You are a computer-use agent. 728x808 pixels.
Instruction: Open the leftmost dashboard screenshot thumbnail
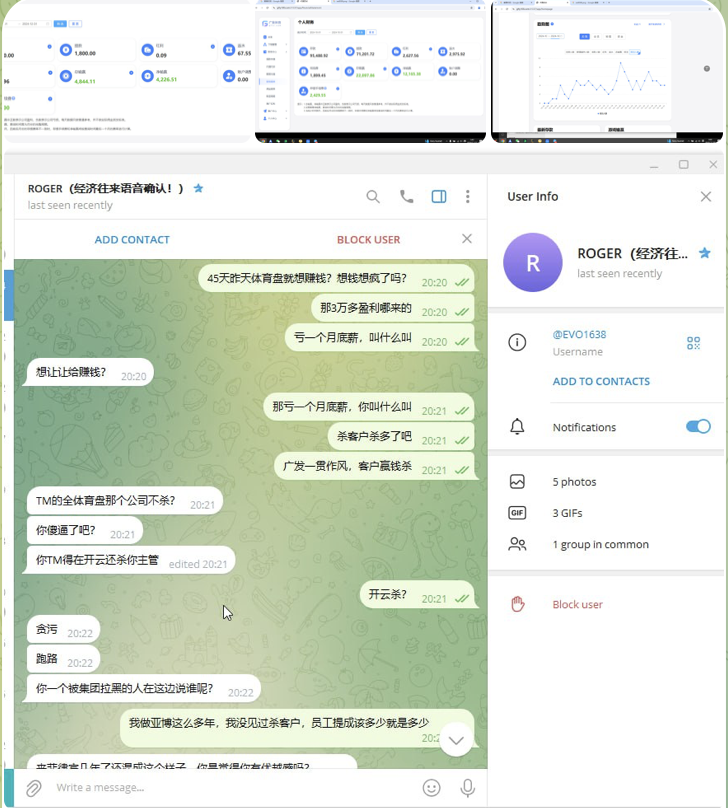point(127,72)
